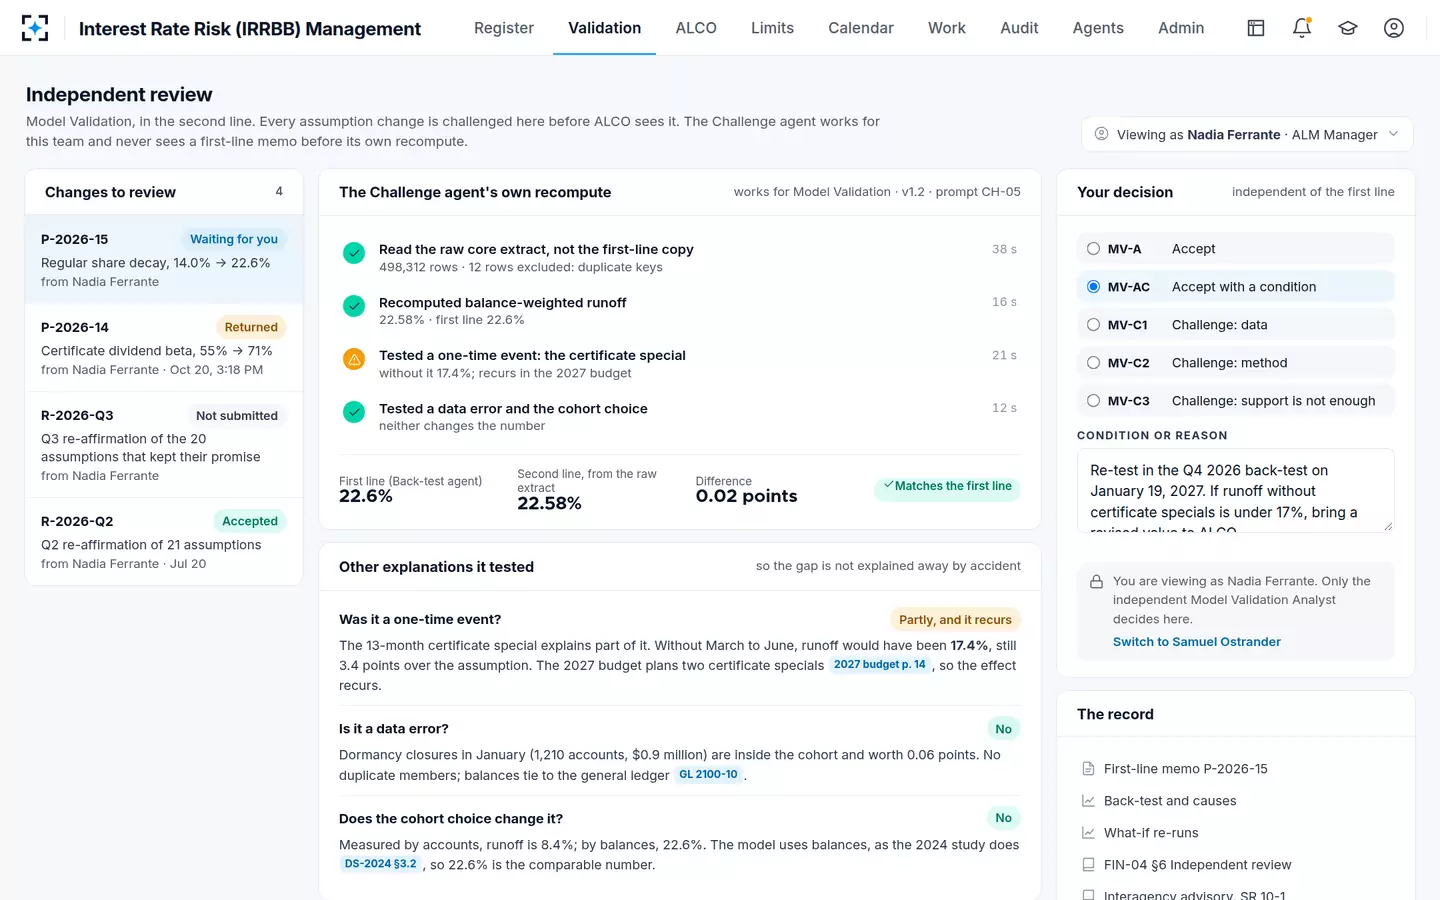Click the lock icon in the viewing notice
This screenshot has height=900, width=1440.
tap(1096, 582)
